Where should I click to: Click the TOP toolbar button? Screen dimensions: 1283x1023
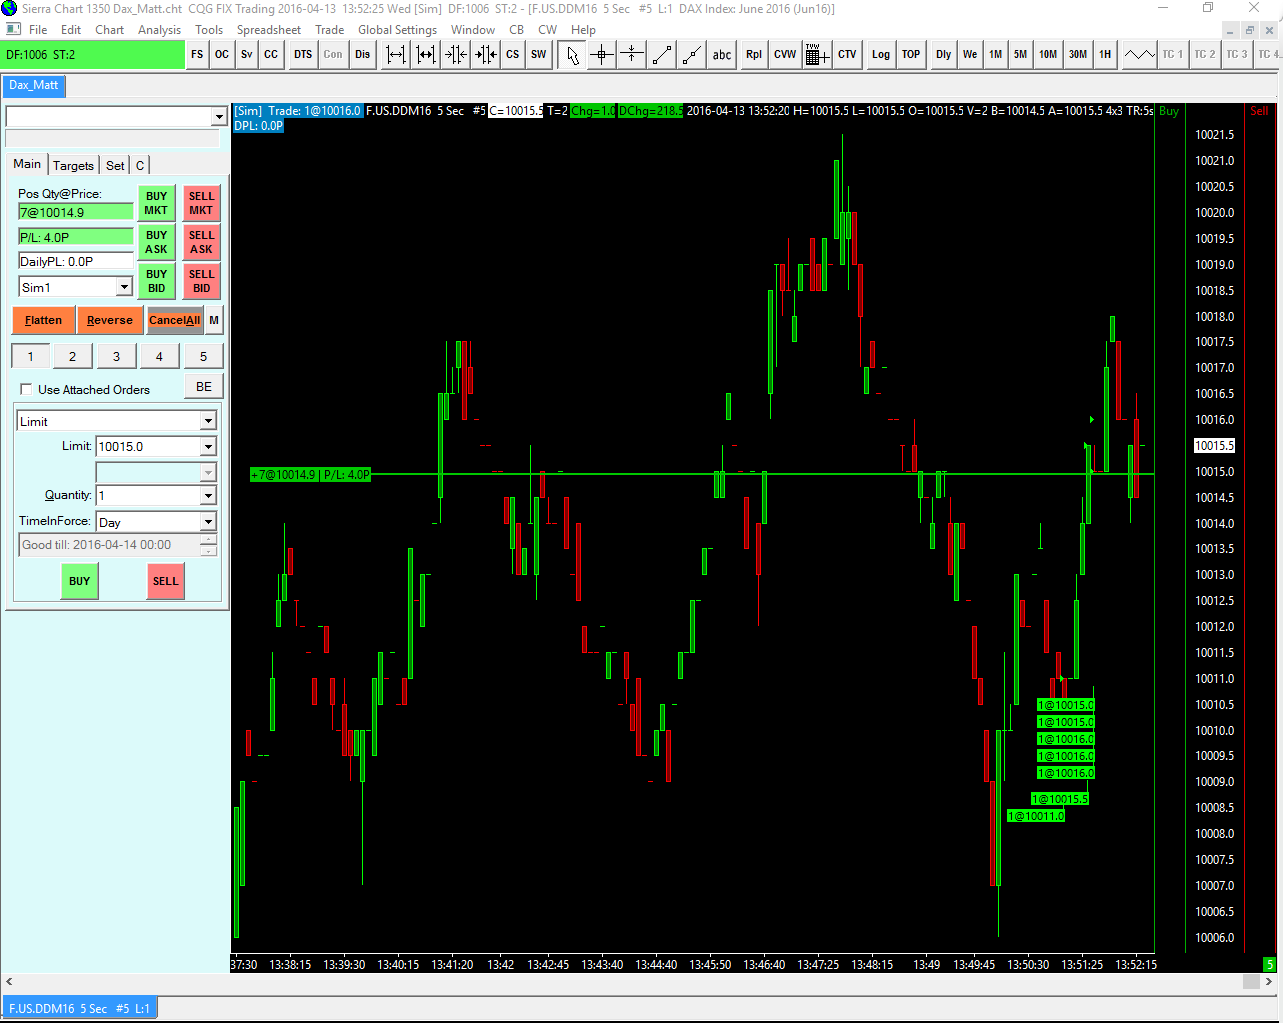click(x=911, y=55)
